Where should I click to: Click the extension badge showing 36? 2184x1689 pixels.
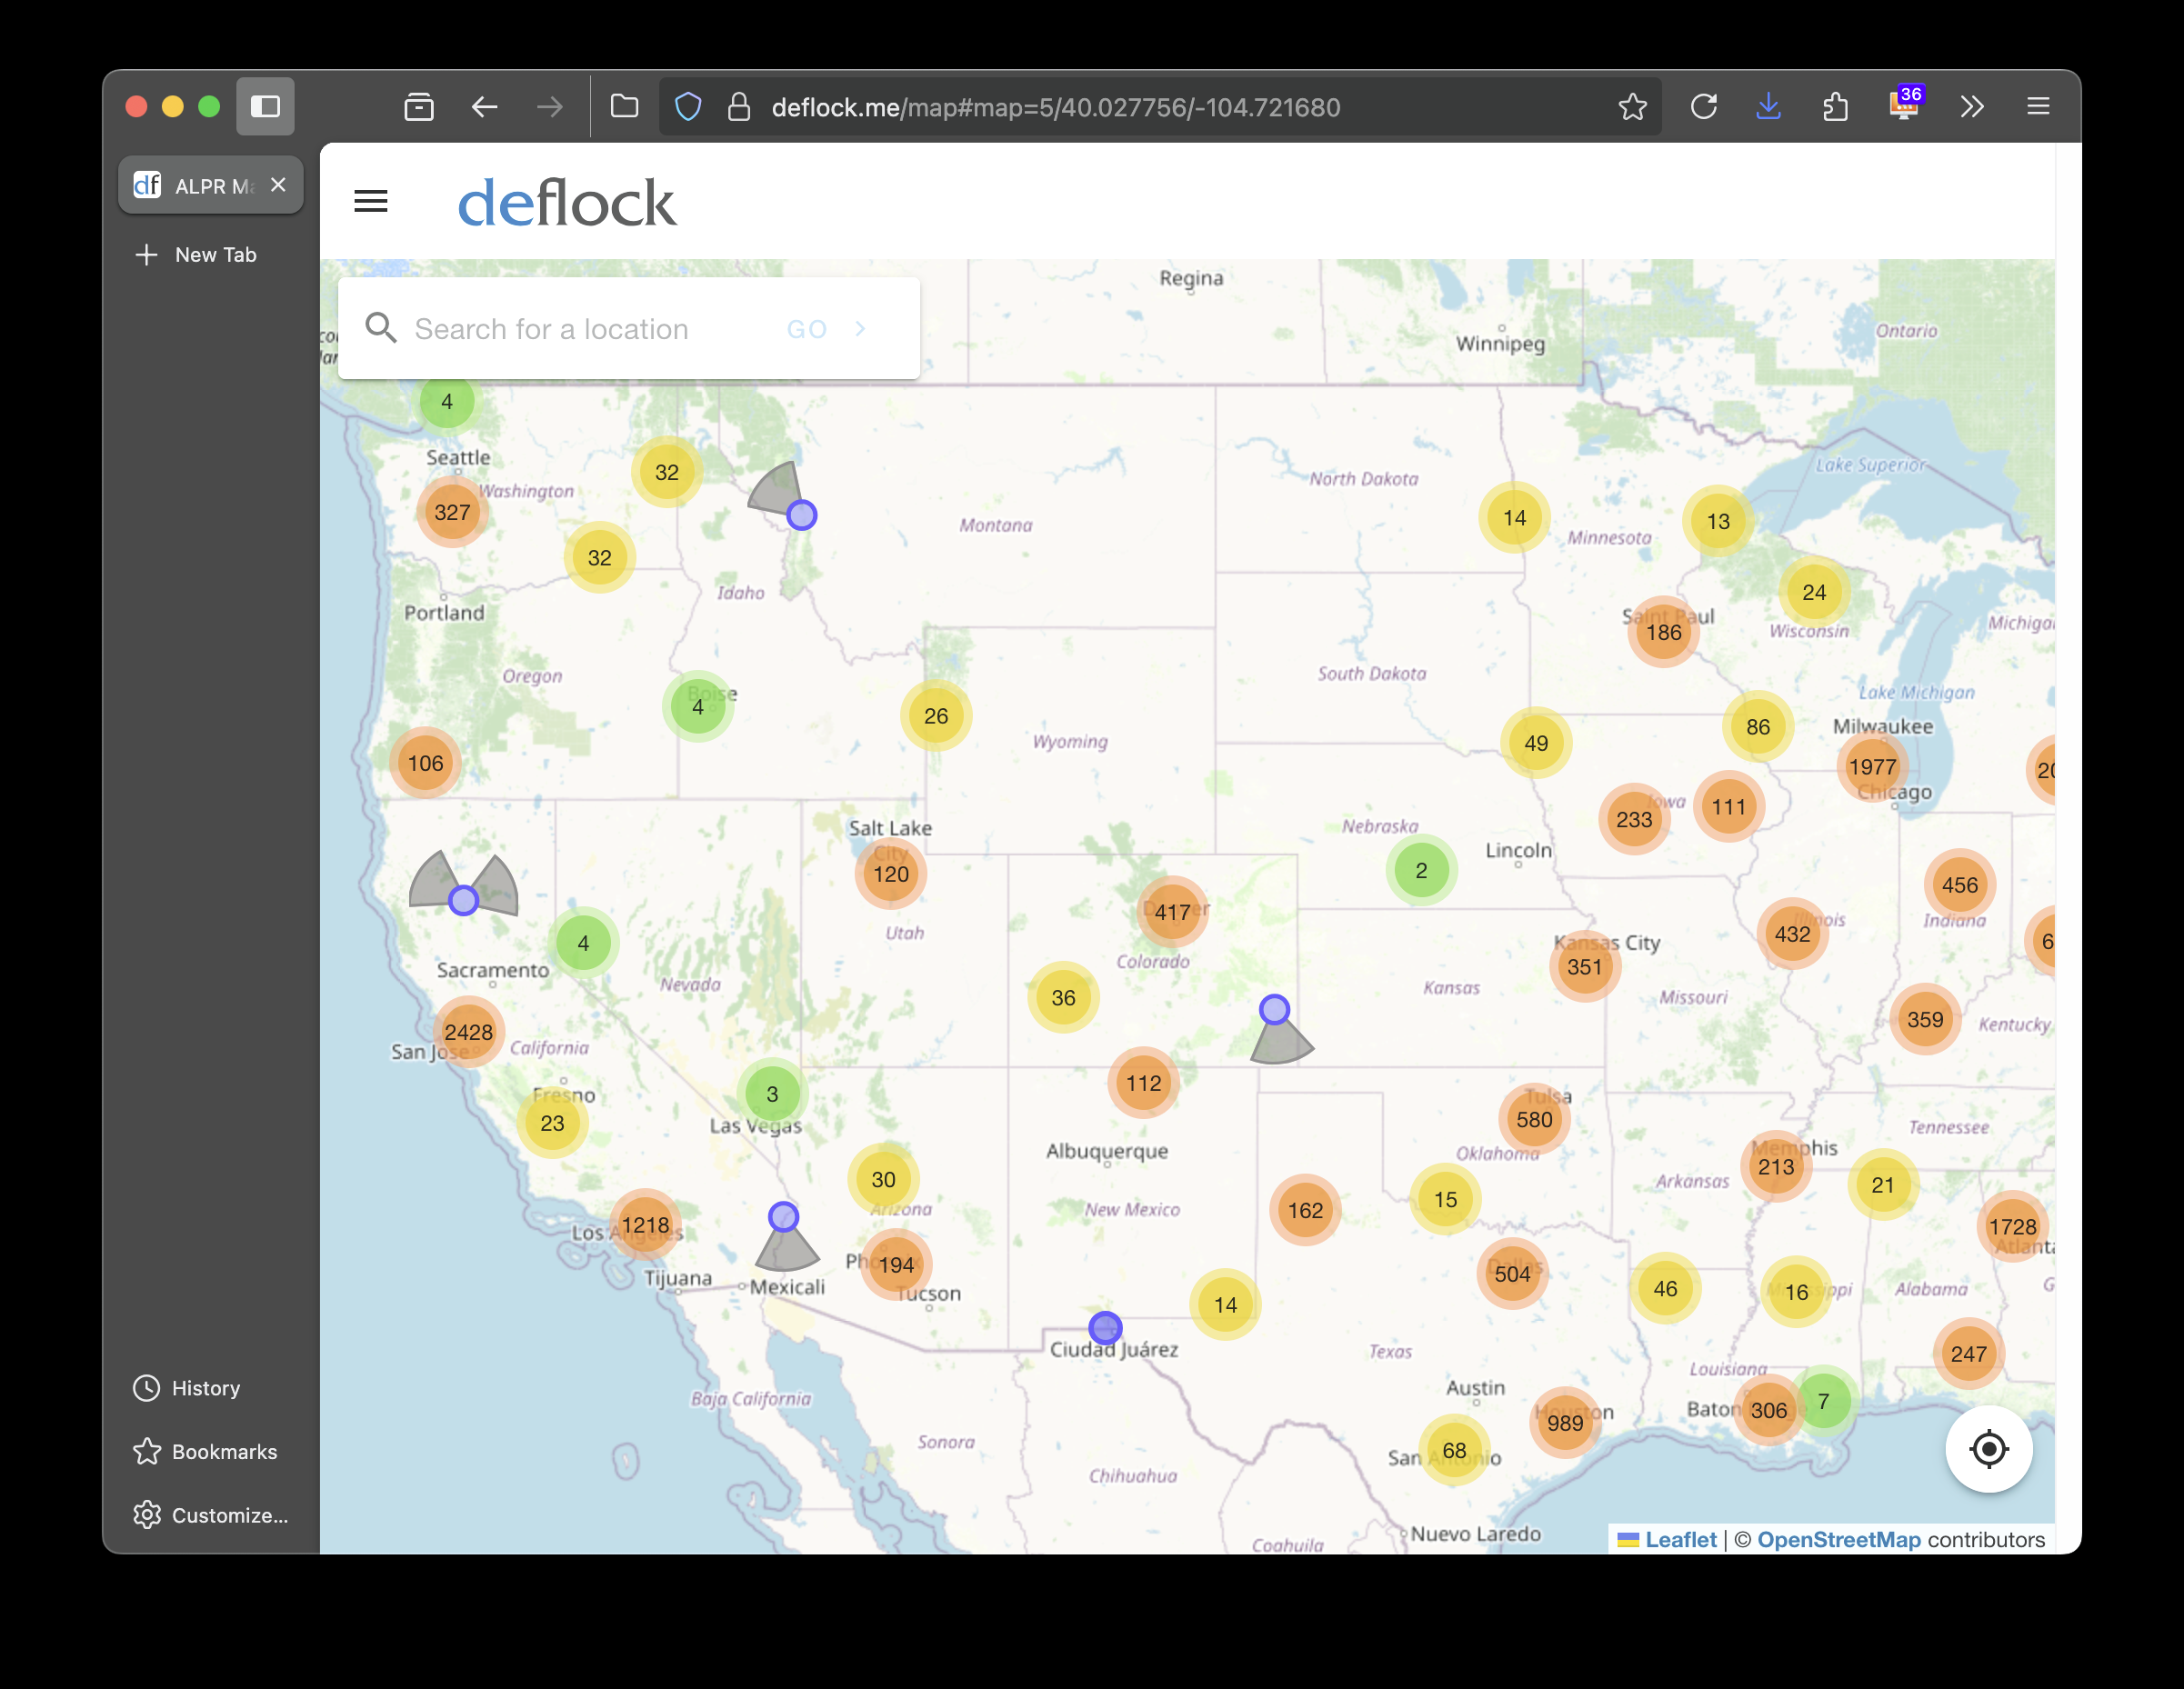click(x=1905, y=104)
